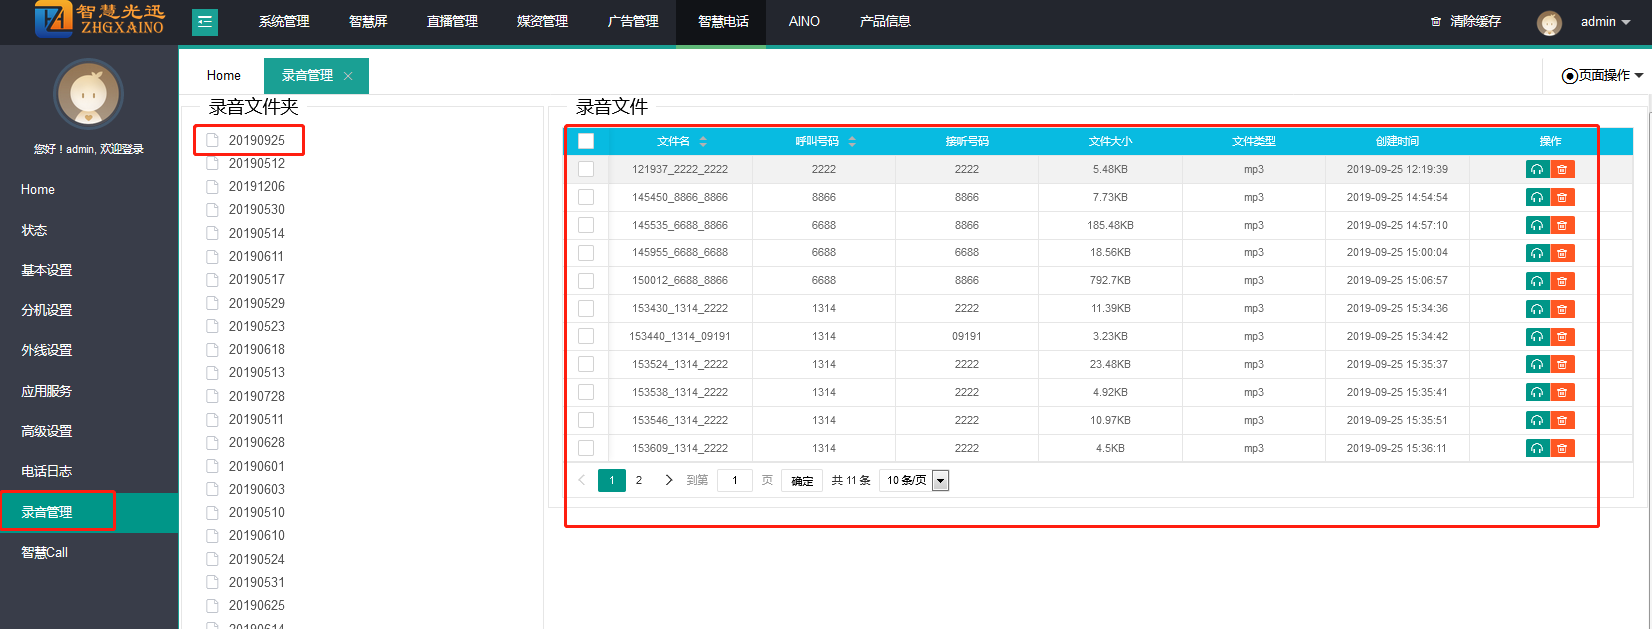
Task: Open the 20190925 recording folder
Action: tap(256, 141)
